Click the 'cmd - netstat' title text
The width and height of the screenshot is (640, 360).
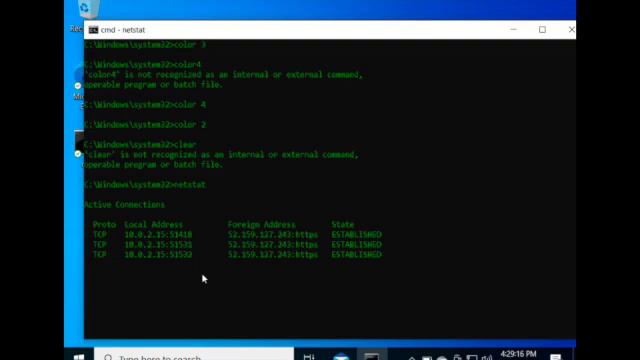tap(123, 30)
